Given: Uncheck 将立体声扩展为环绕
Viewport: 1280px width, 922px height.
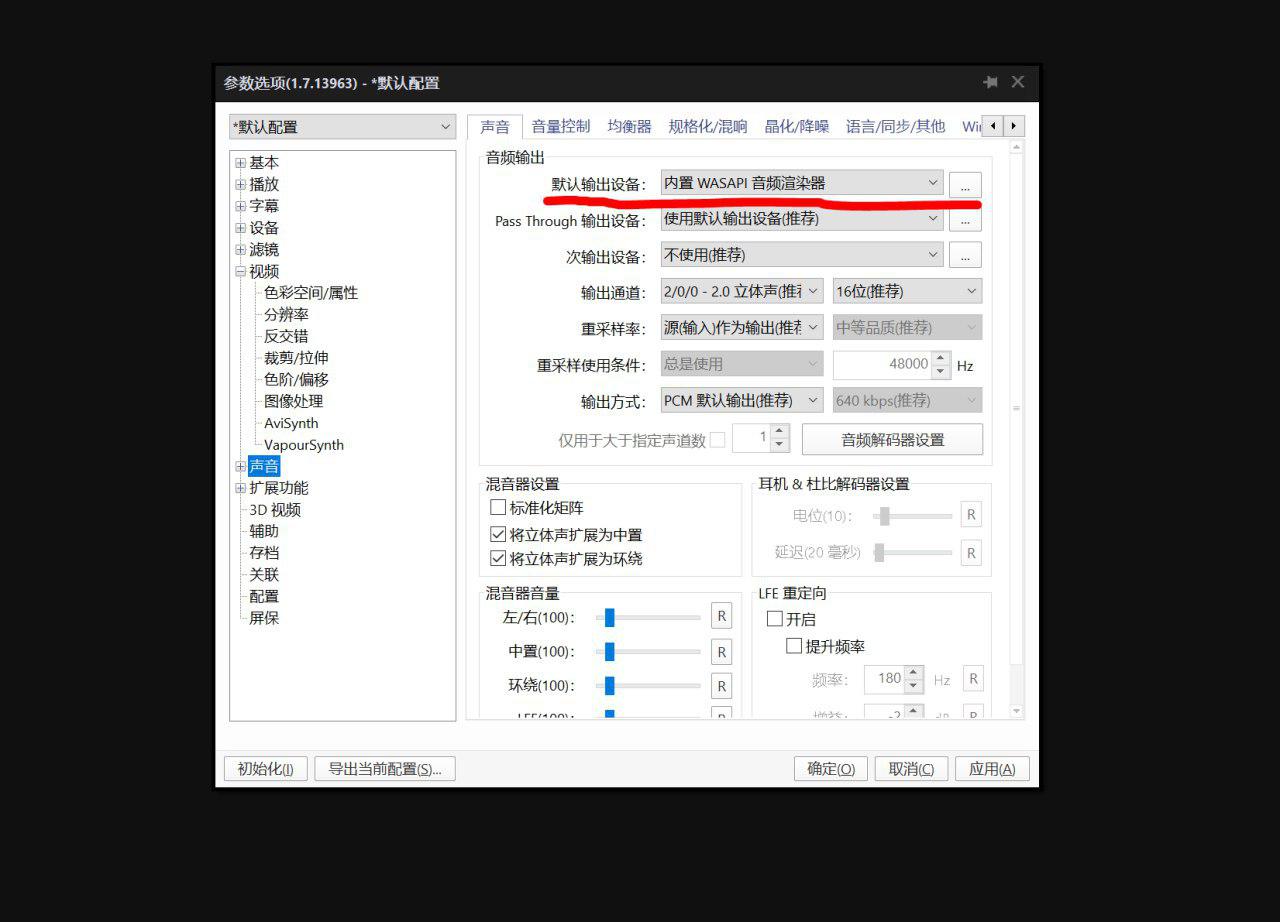Looking at the screenshot, I should click(x=498, y=559).
